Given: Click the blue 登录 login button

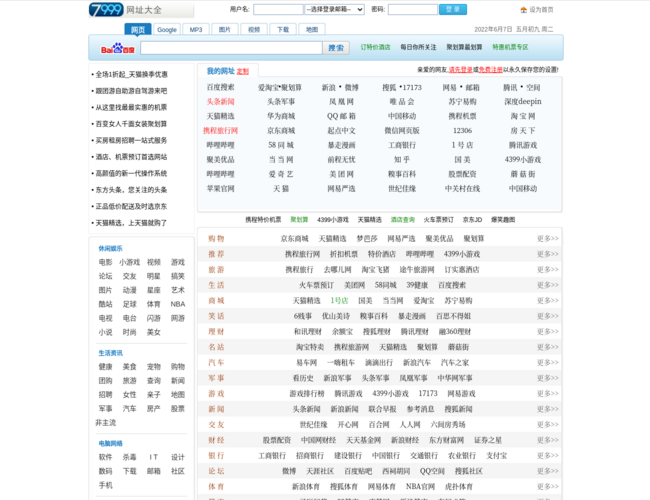Looking at the screenshot, I should click(453, 9).
